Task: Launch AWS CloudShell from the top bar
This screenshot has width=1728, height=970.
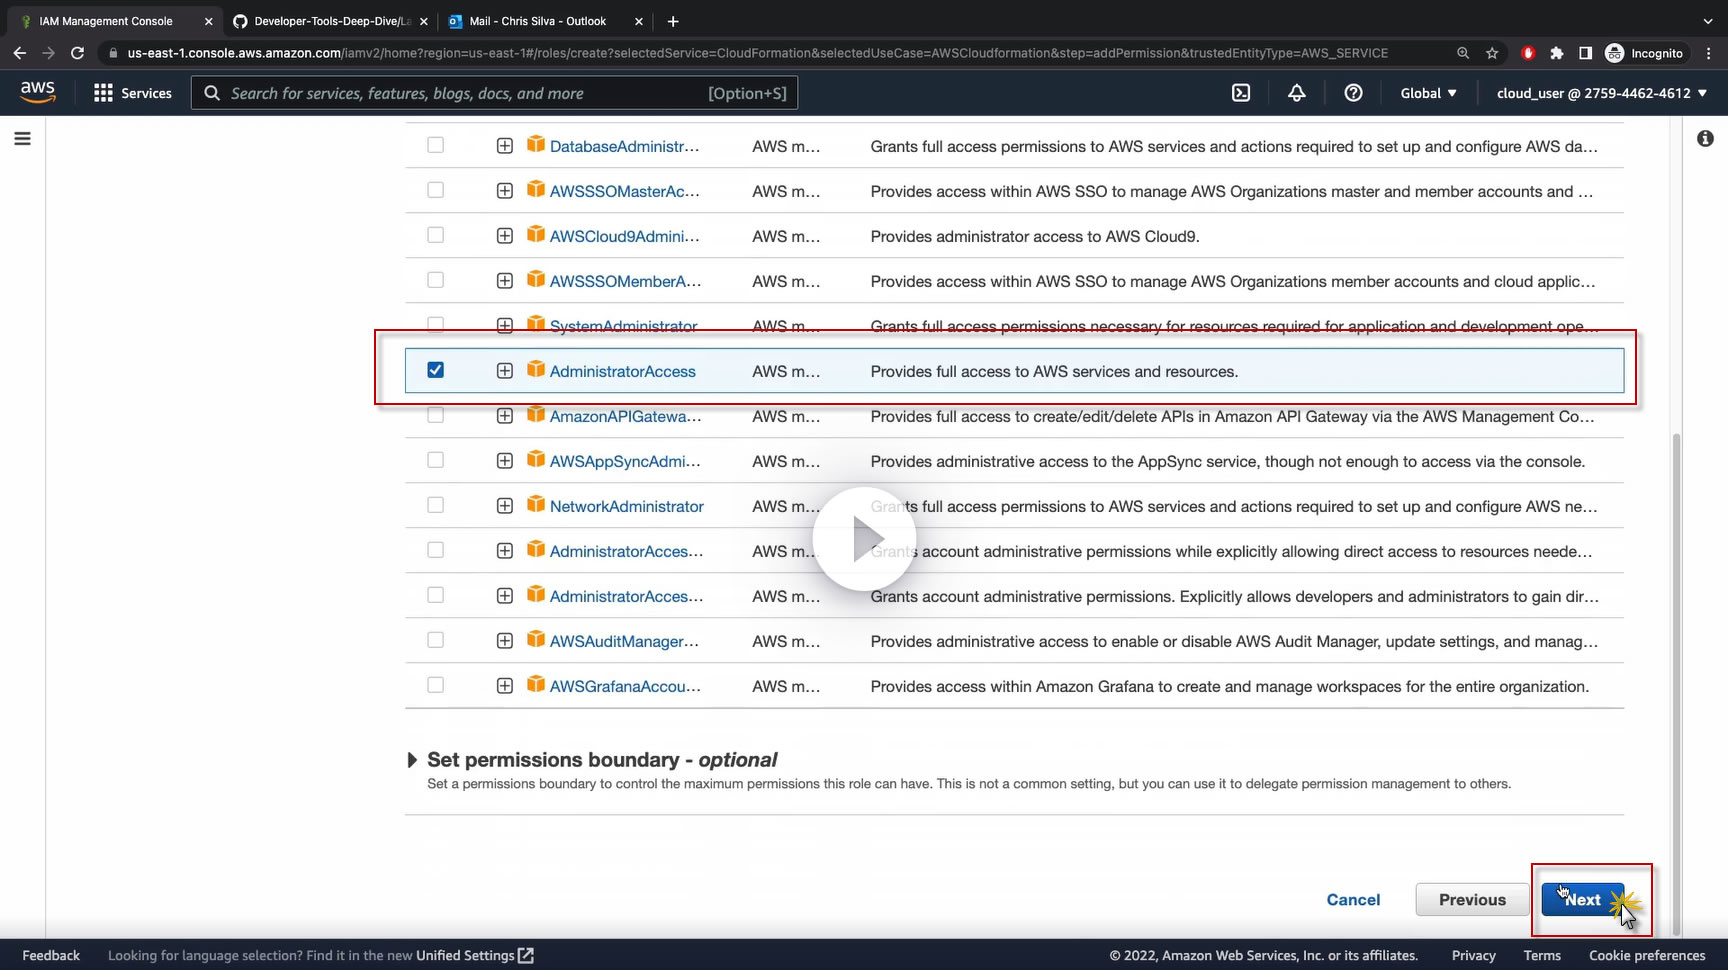Action: (x=1241, y=93)
